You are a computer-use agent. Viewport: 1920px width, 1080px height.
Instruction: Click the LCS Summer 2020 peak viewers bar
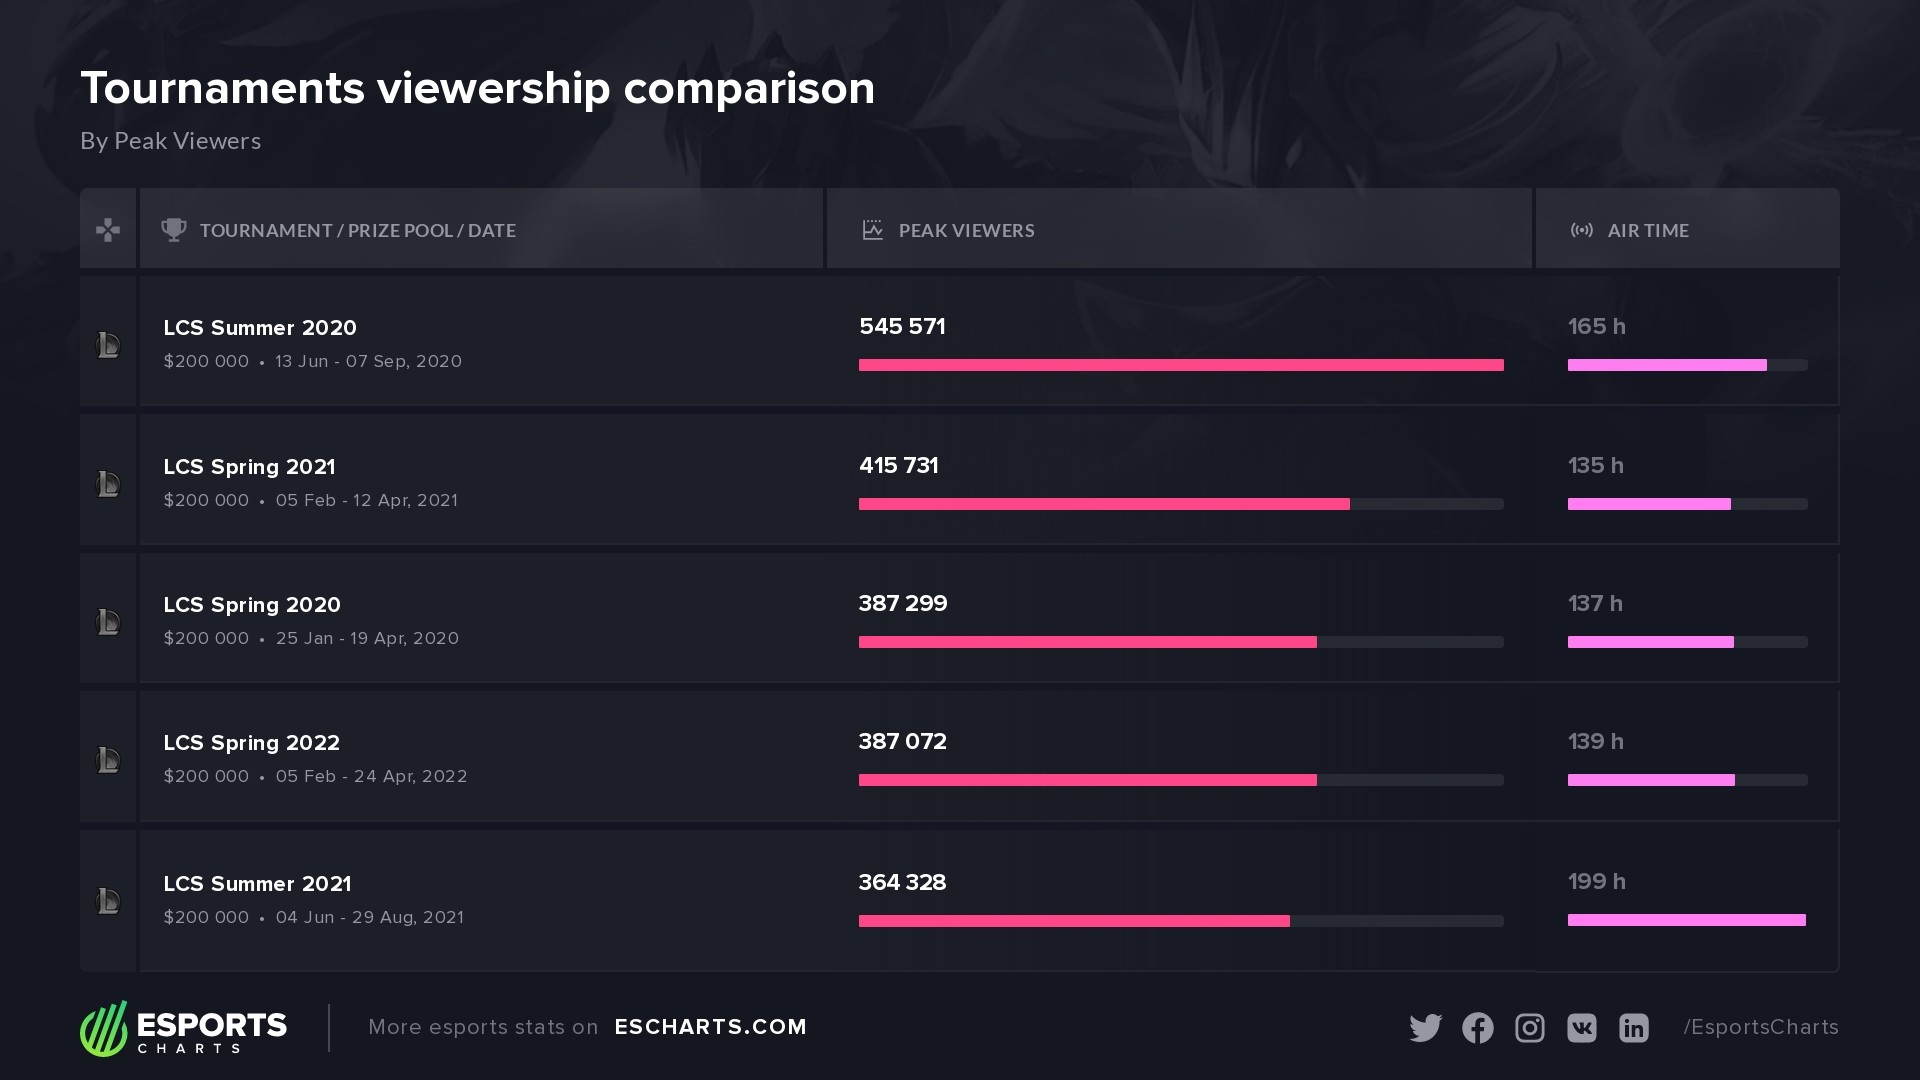[x=1180, y=365]
